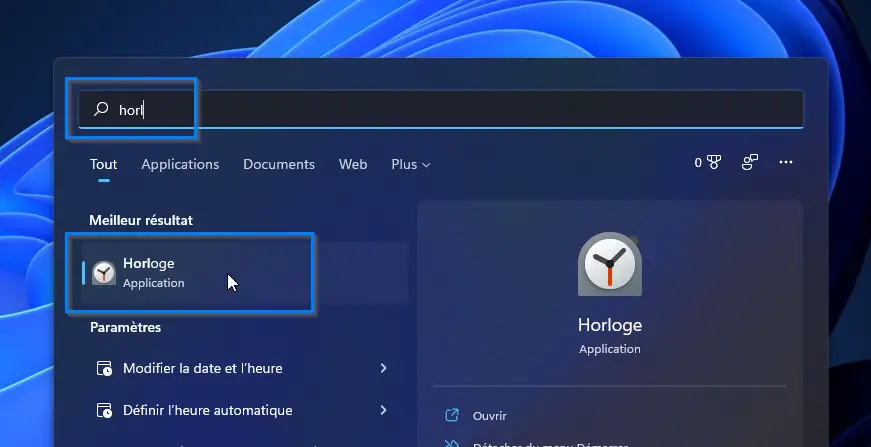Click calendar-clock icon next to Définir l'heure

pyautogui.click(x=104, y=410)
